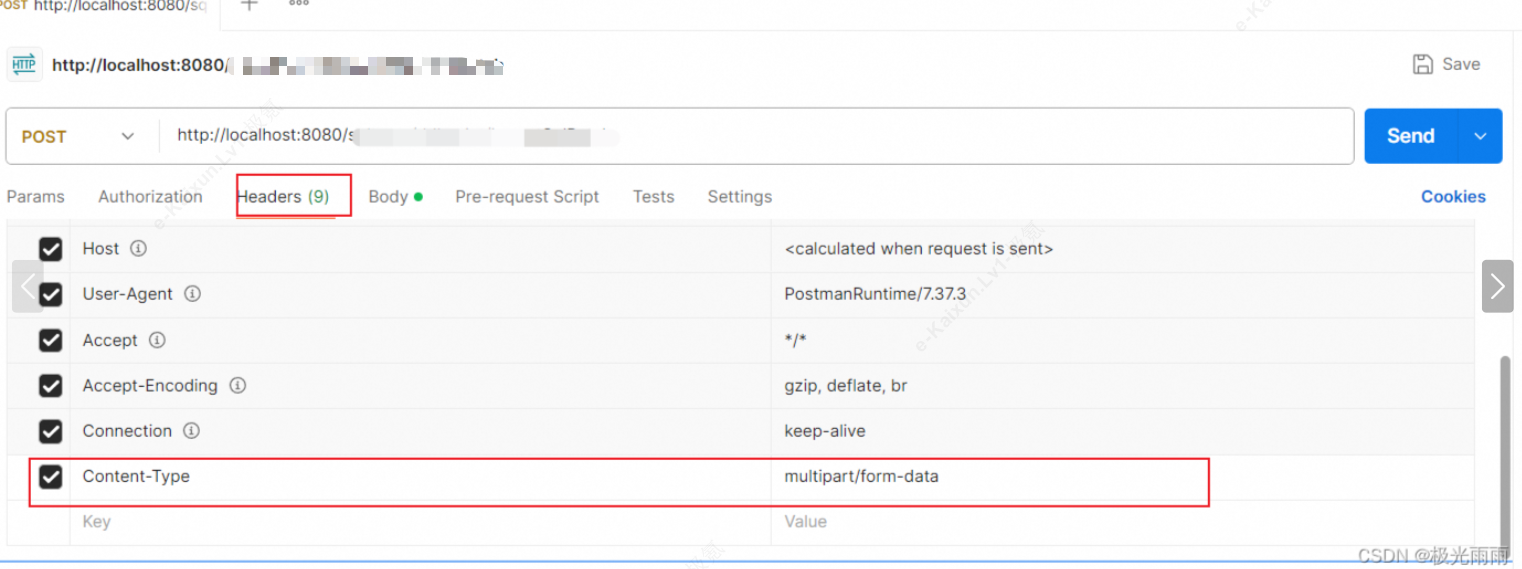1522x569 pixels.
Task: Open the Settings tab
Action: (739, 197)
